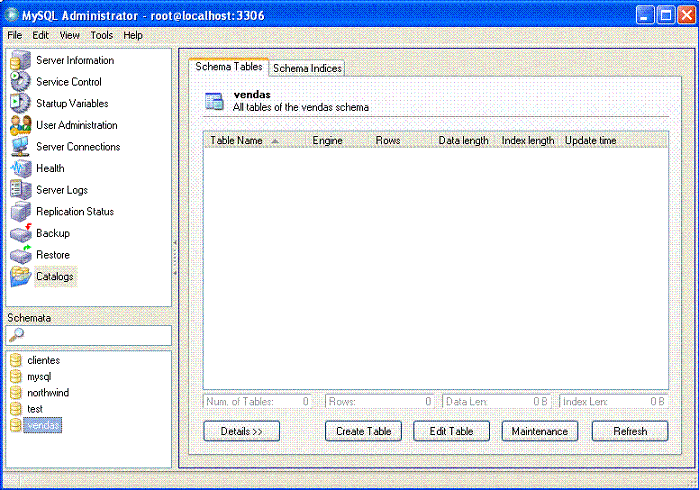
Task: Click the MySQL Administrator title bar icon
Action: pos(11,15)
